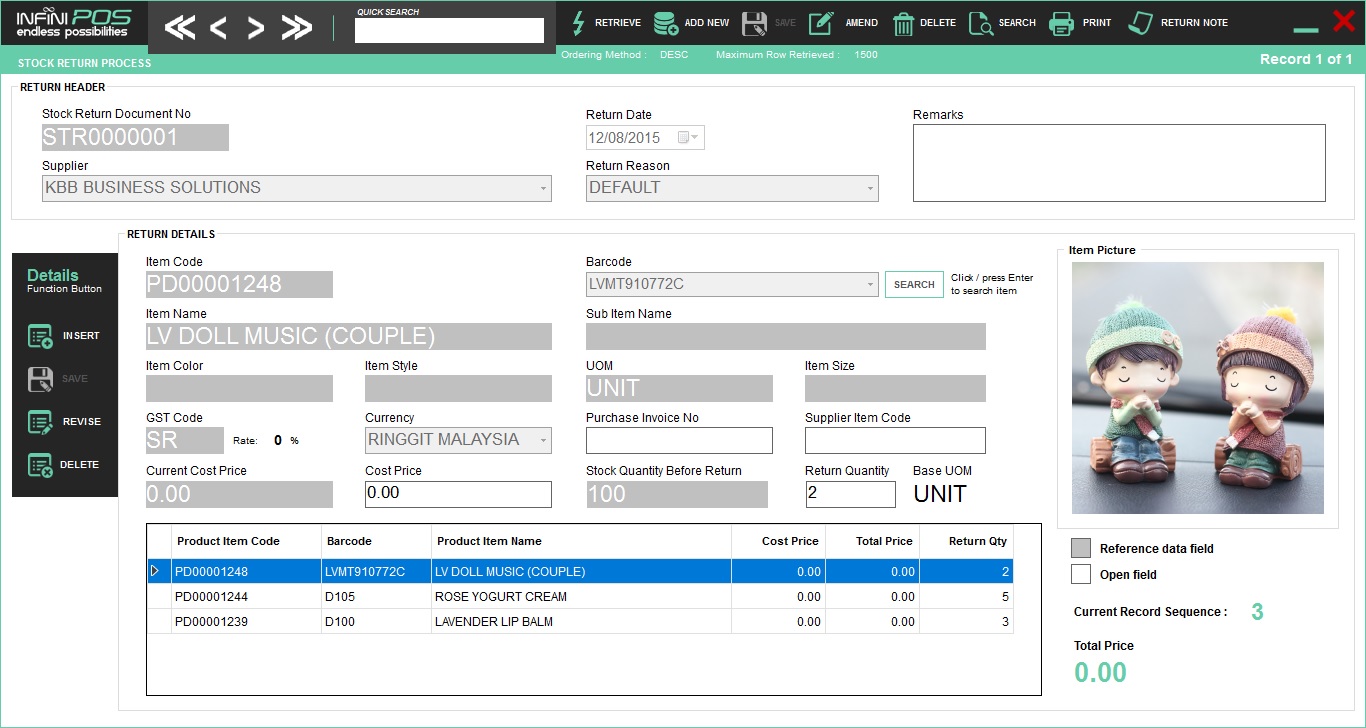Click the LV Doll item picture
Viewport: 1366px width, 728px height.
1197,388
